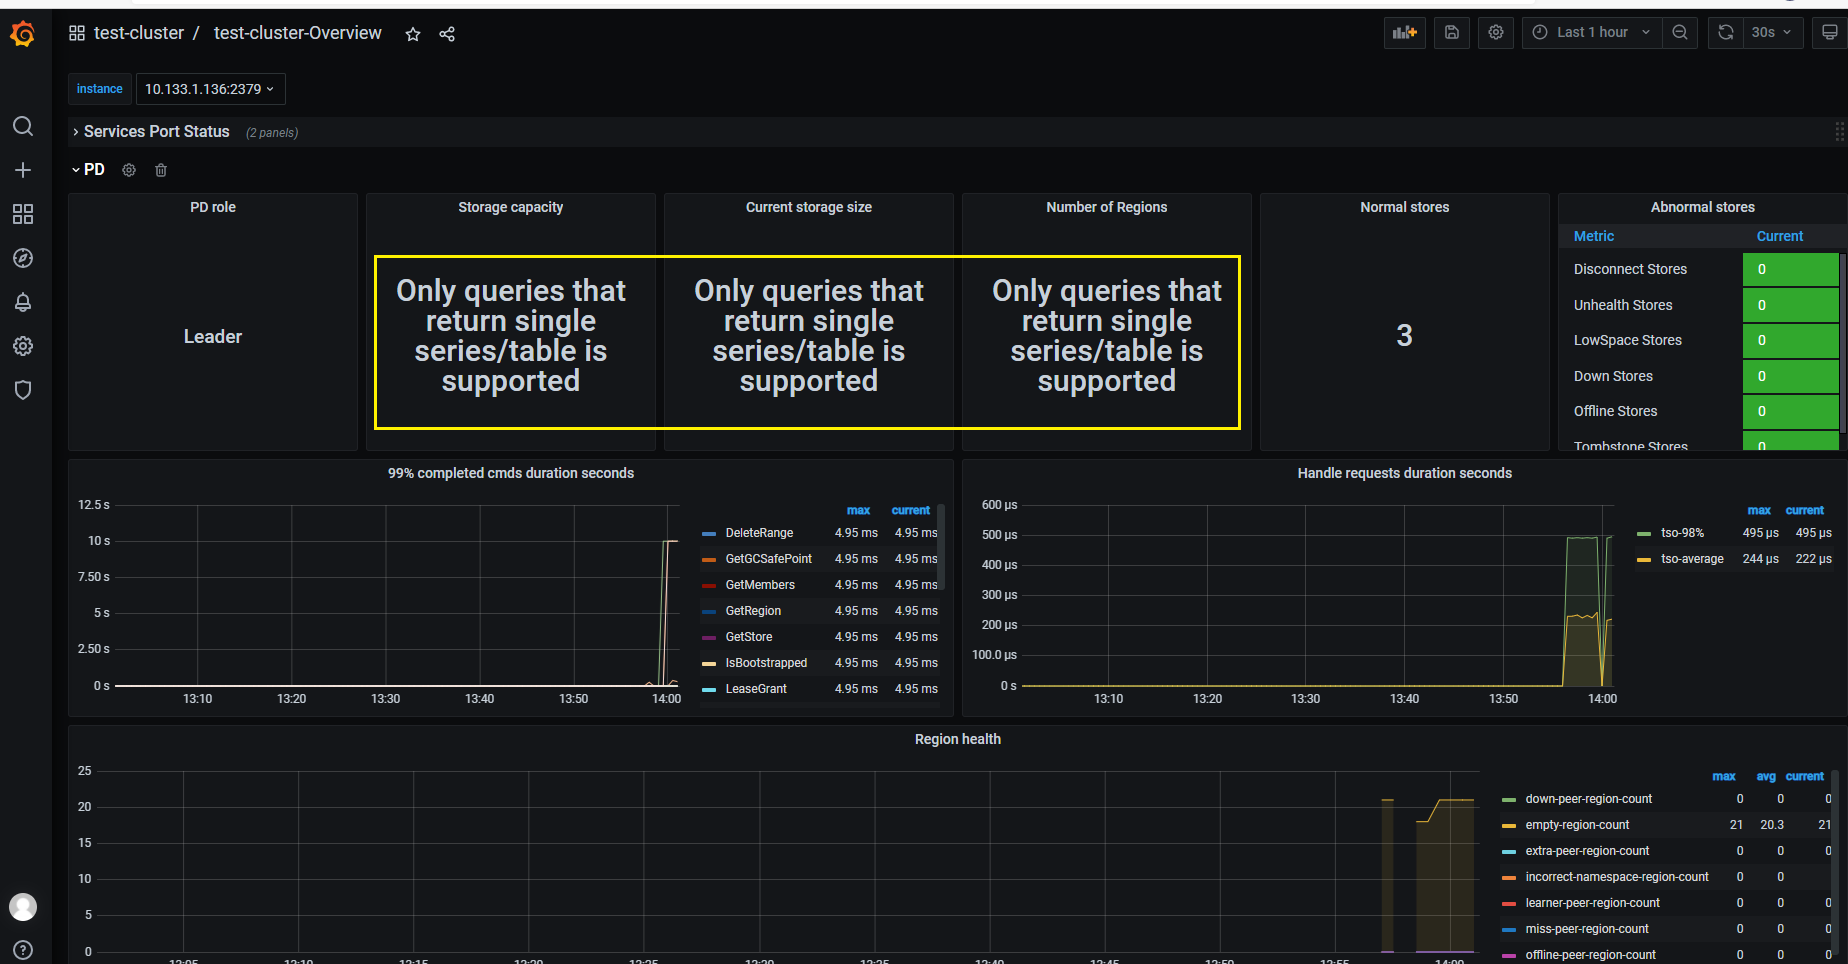
Task: Share dashboard via share icon
Action: [x=447, y=34]
